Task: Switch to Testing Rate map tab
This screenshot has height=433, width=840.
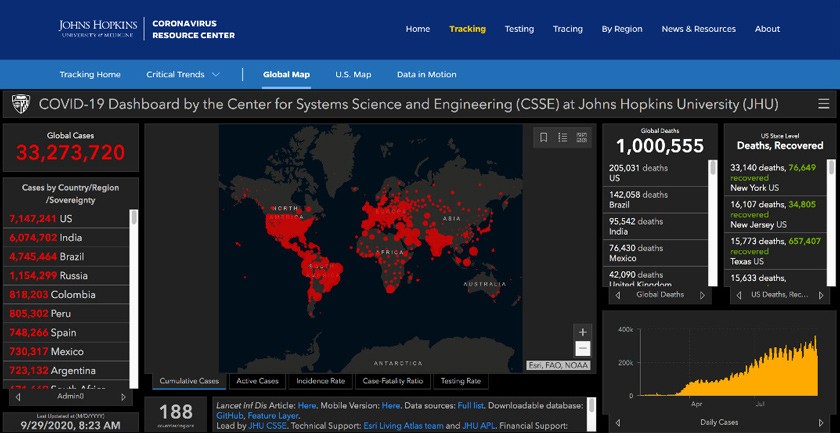Action: coord(460,381)
